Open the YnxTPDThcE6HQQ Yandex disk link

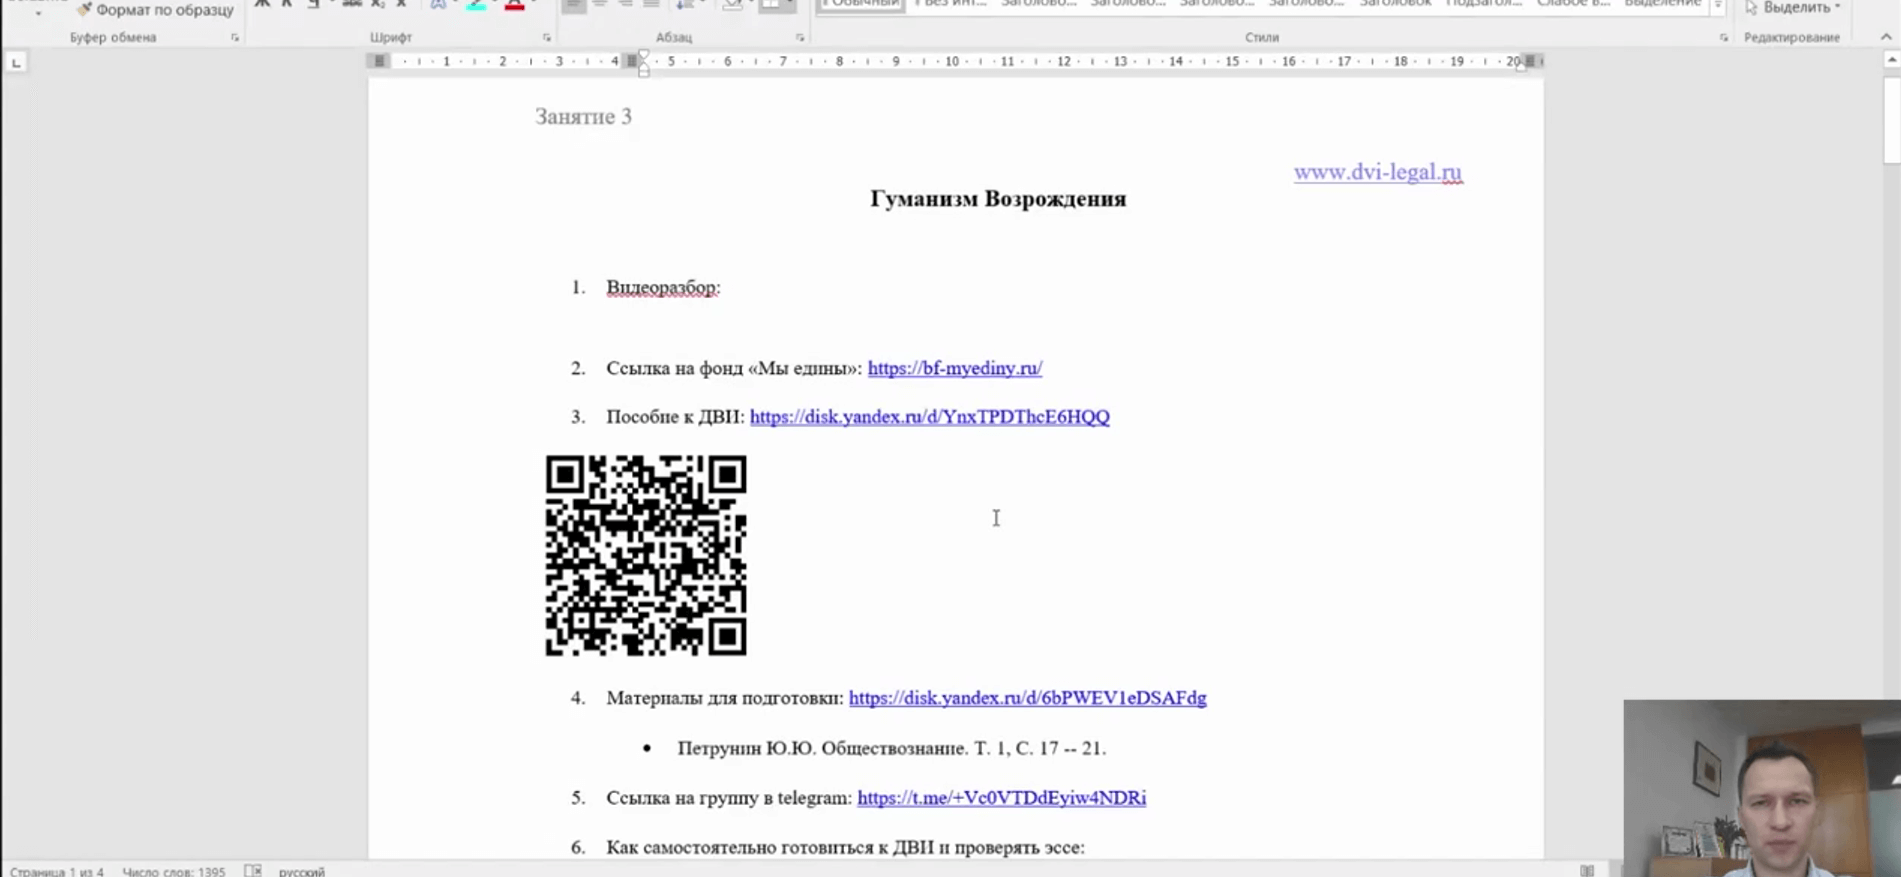point(930,416)
